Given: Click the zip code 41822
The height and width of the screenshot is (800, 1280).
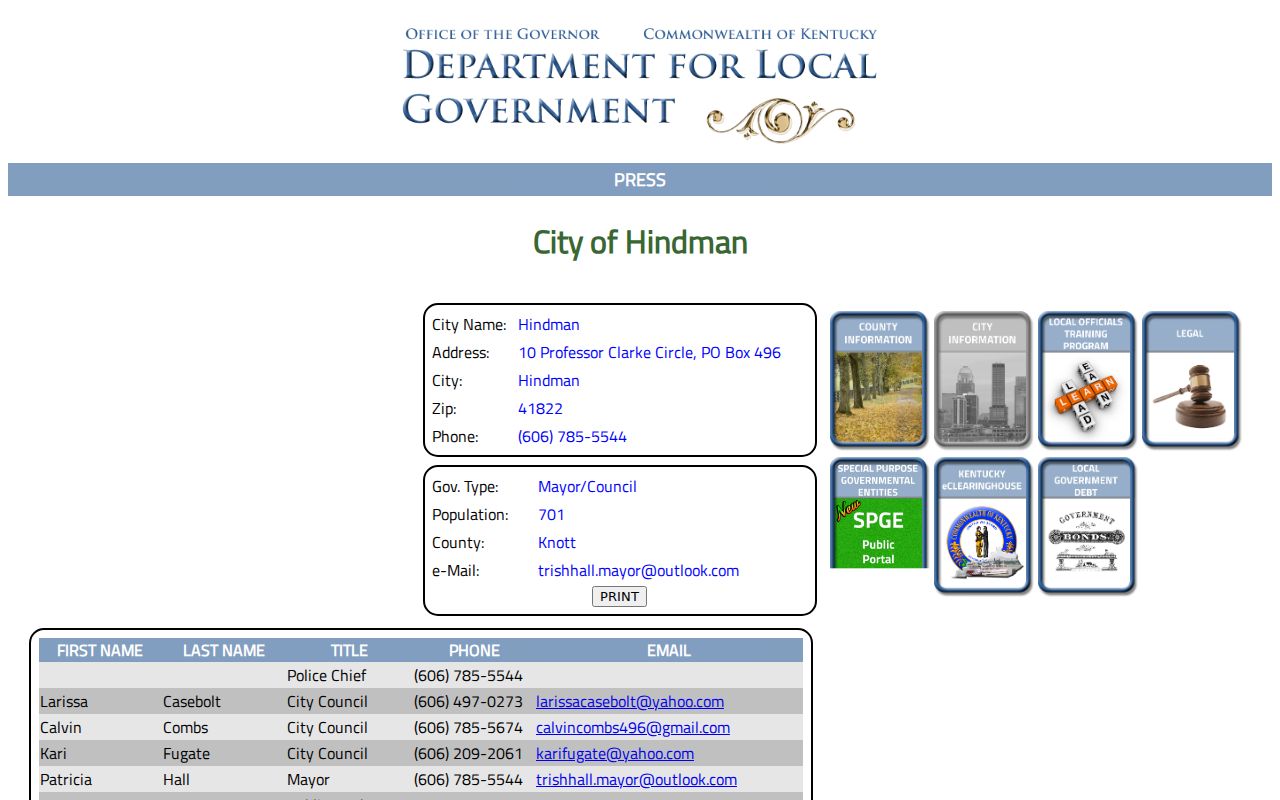Looking at the screenshot, I should coord(540,409).
